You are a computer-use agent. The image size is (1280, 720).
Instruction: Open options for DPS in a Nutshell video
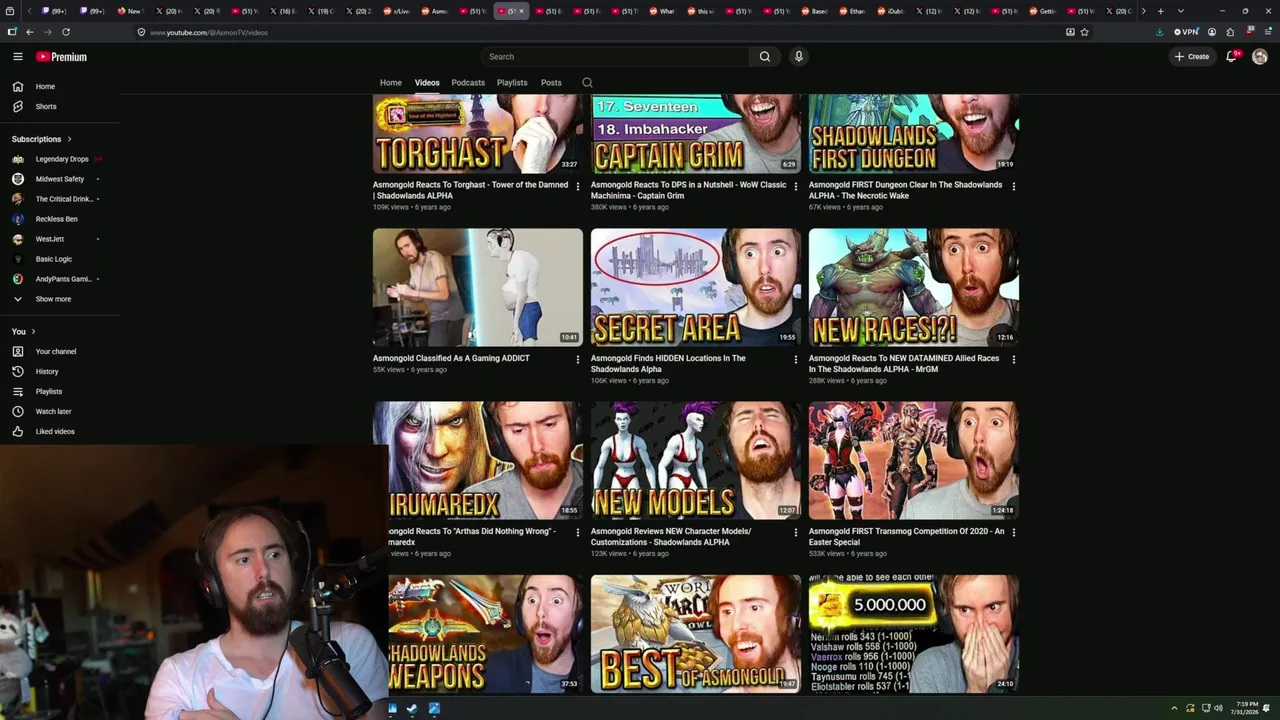point(796,186)
